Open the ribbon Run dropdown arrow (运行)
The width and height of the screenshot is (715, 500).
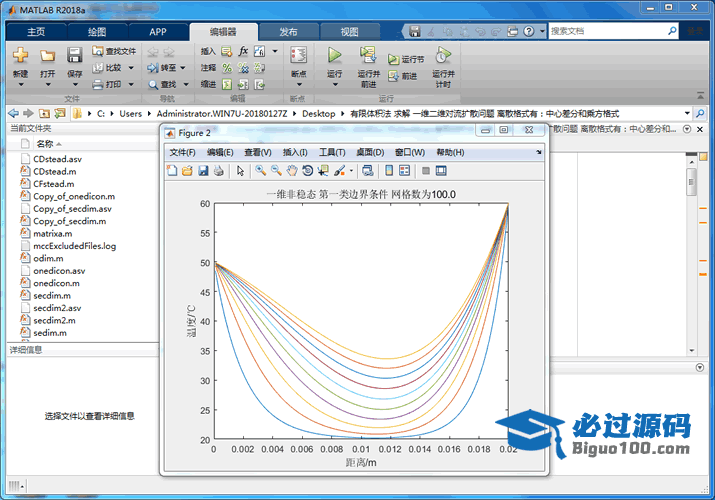point(334,84)
